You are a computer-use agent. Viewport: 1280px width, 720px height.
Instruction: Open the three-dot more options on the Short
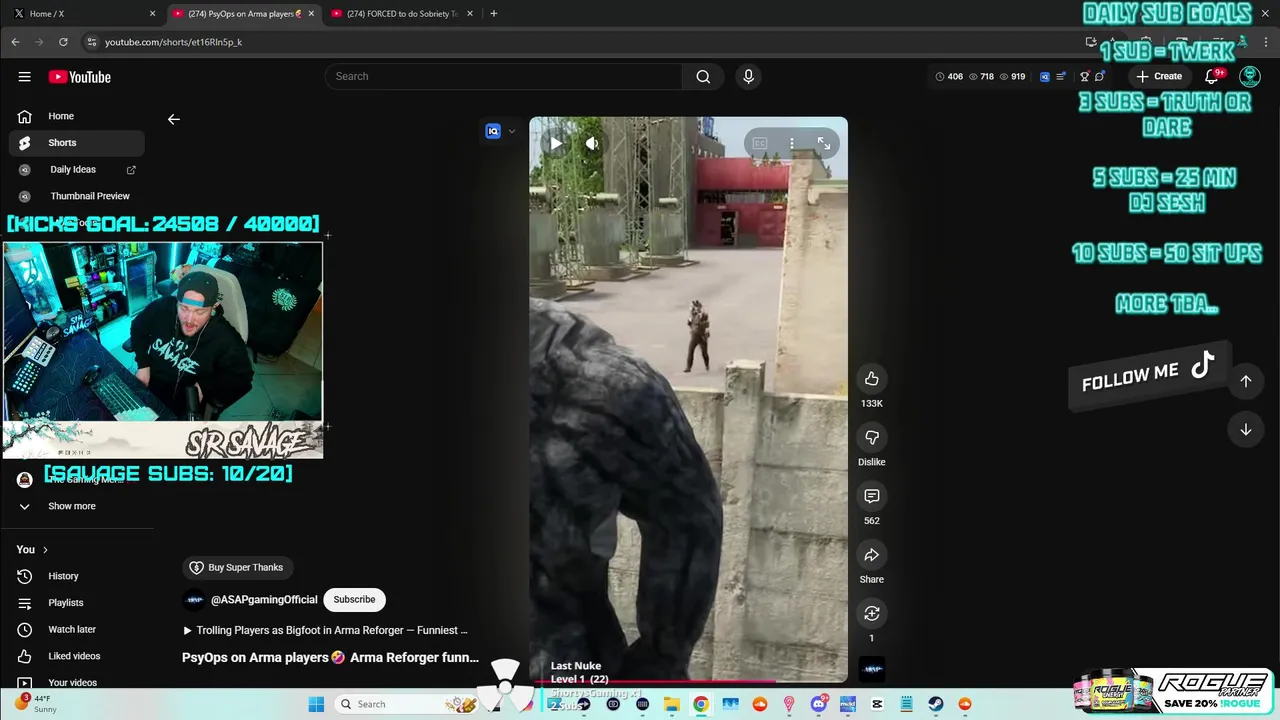[x=791, y=143]
